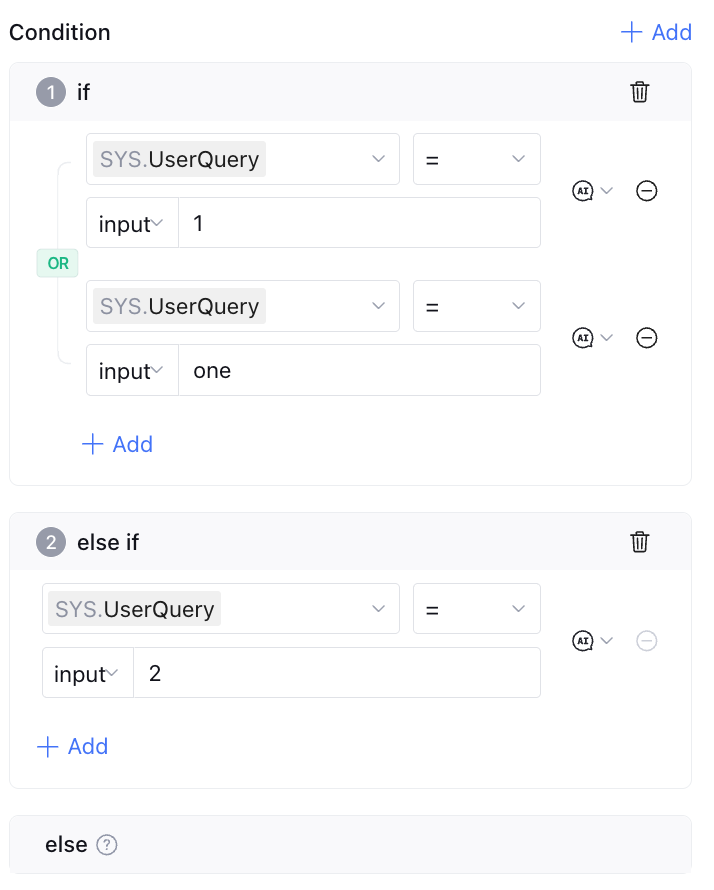Delete the "else if" block using trash icon
The image size is (714, 890).
click(x=640, y=542)
